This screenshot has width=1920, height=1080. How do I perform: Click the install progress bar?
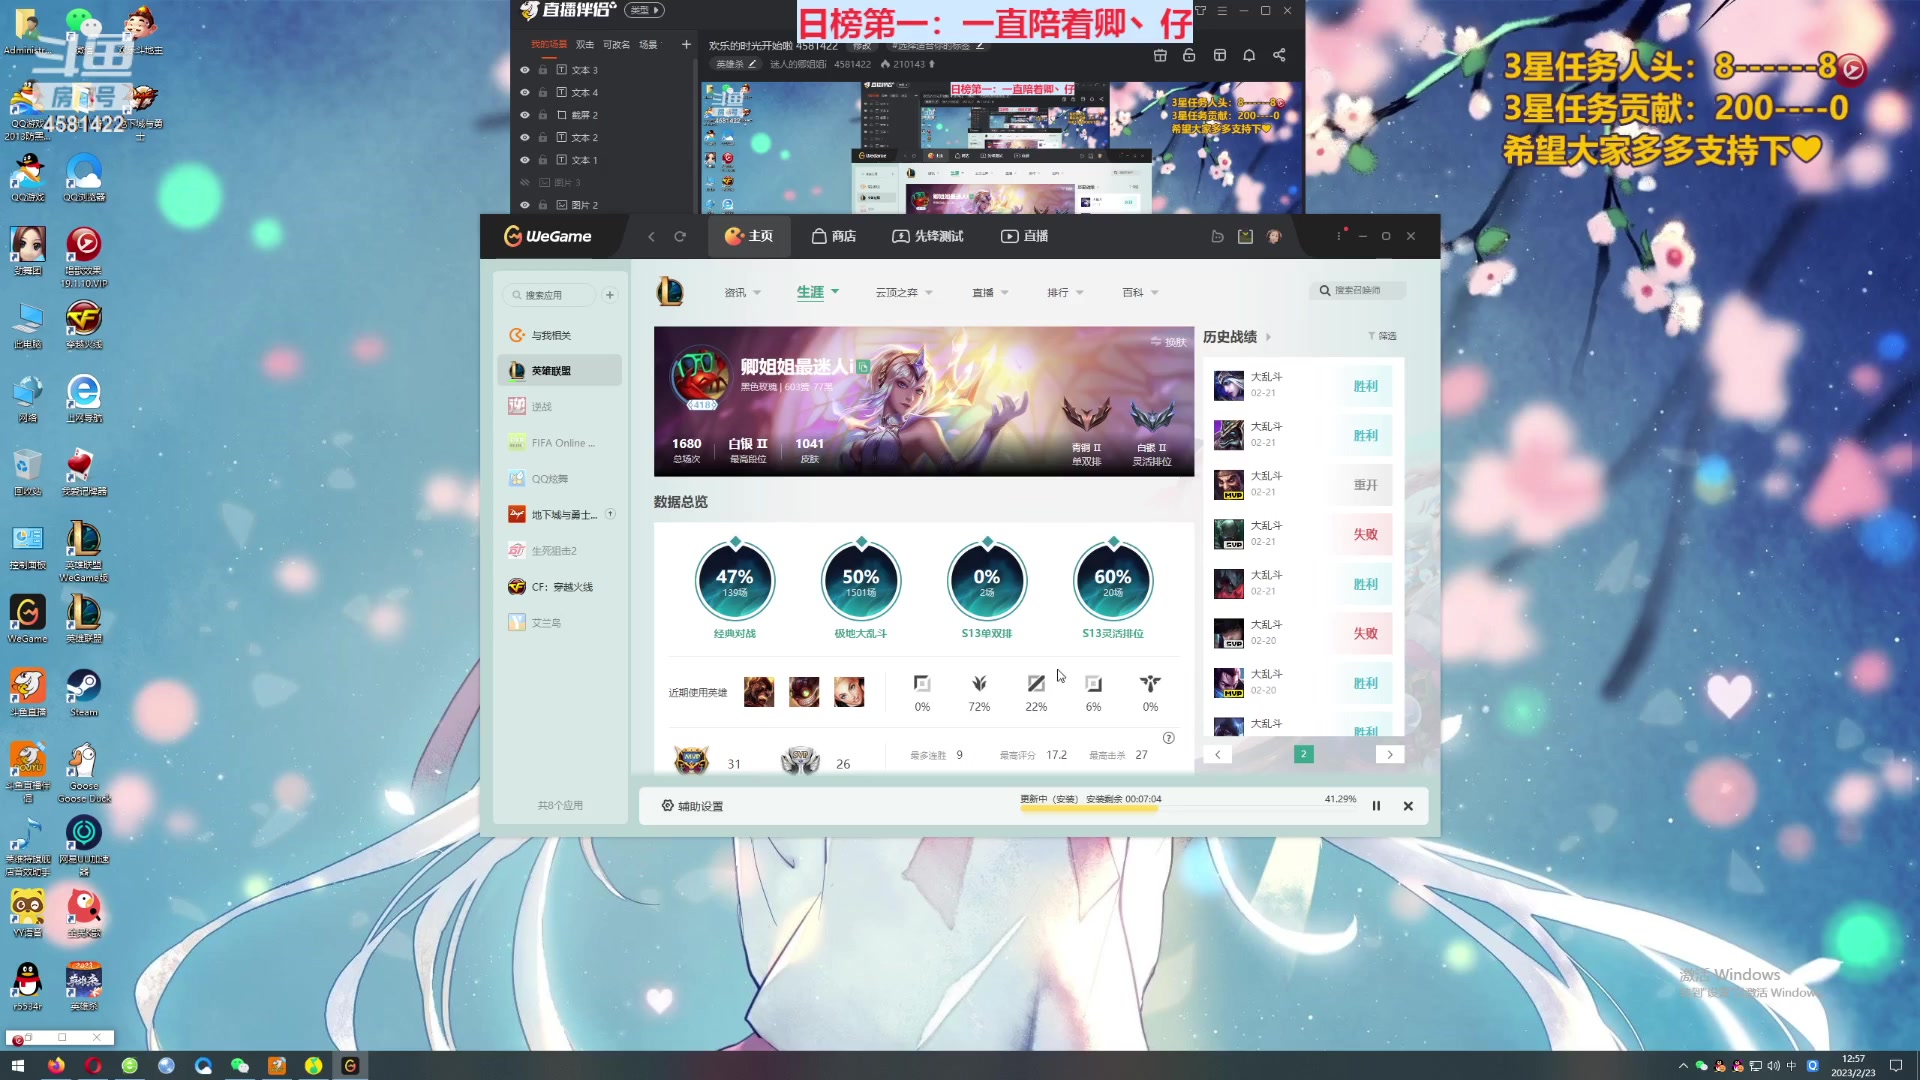pyautogui.click(x=1188, y=808)
